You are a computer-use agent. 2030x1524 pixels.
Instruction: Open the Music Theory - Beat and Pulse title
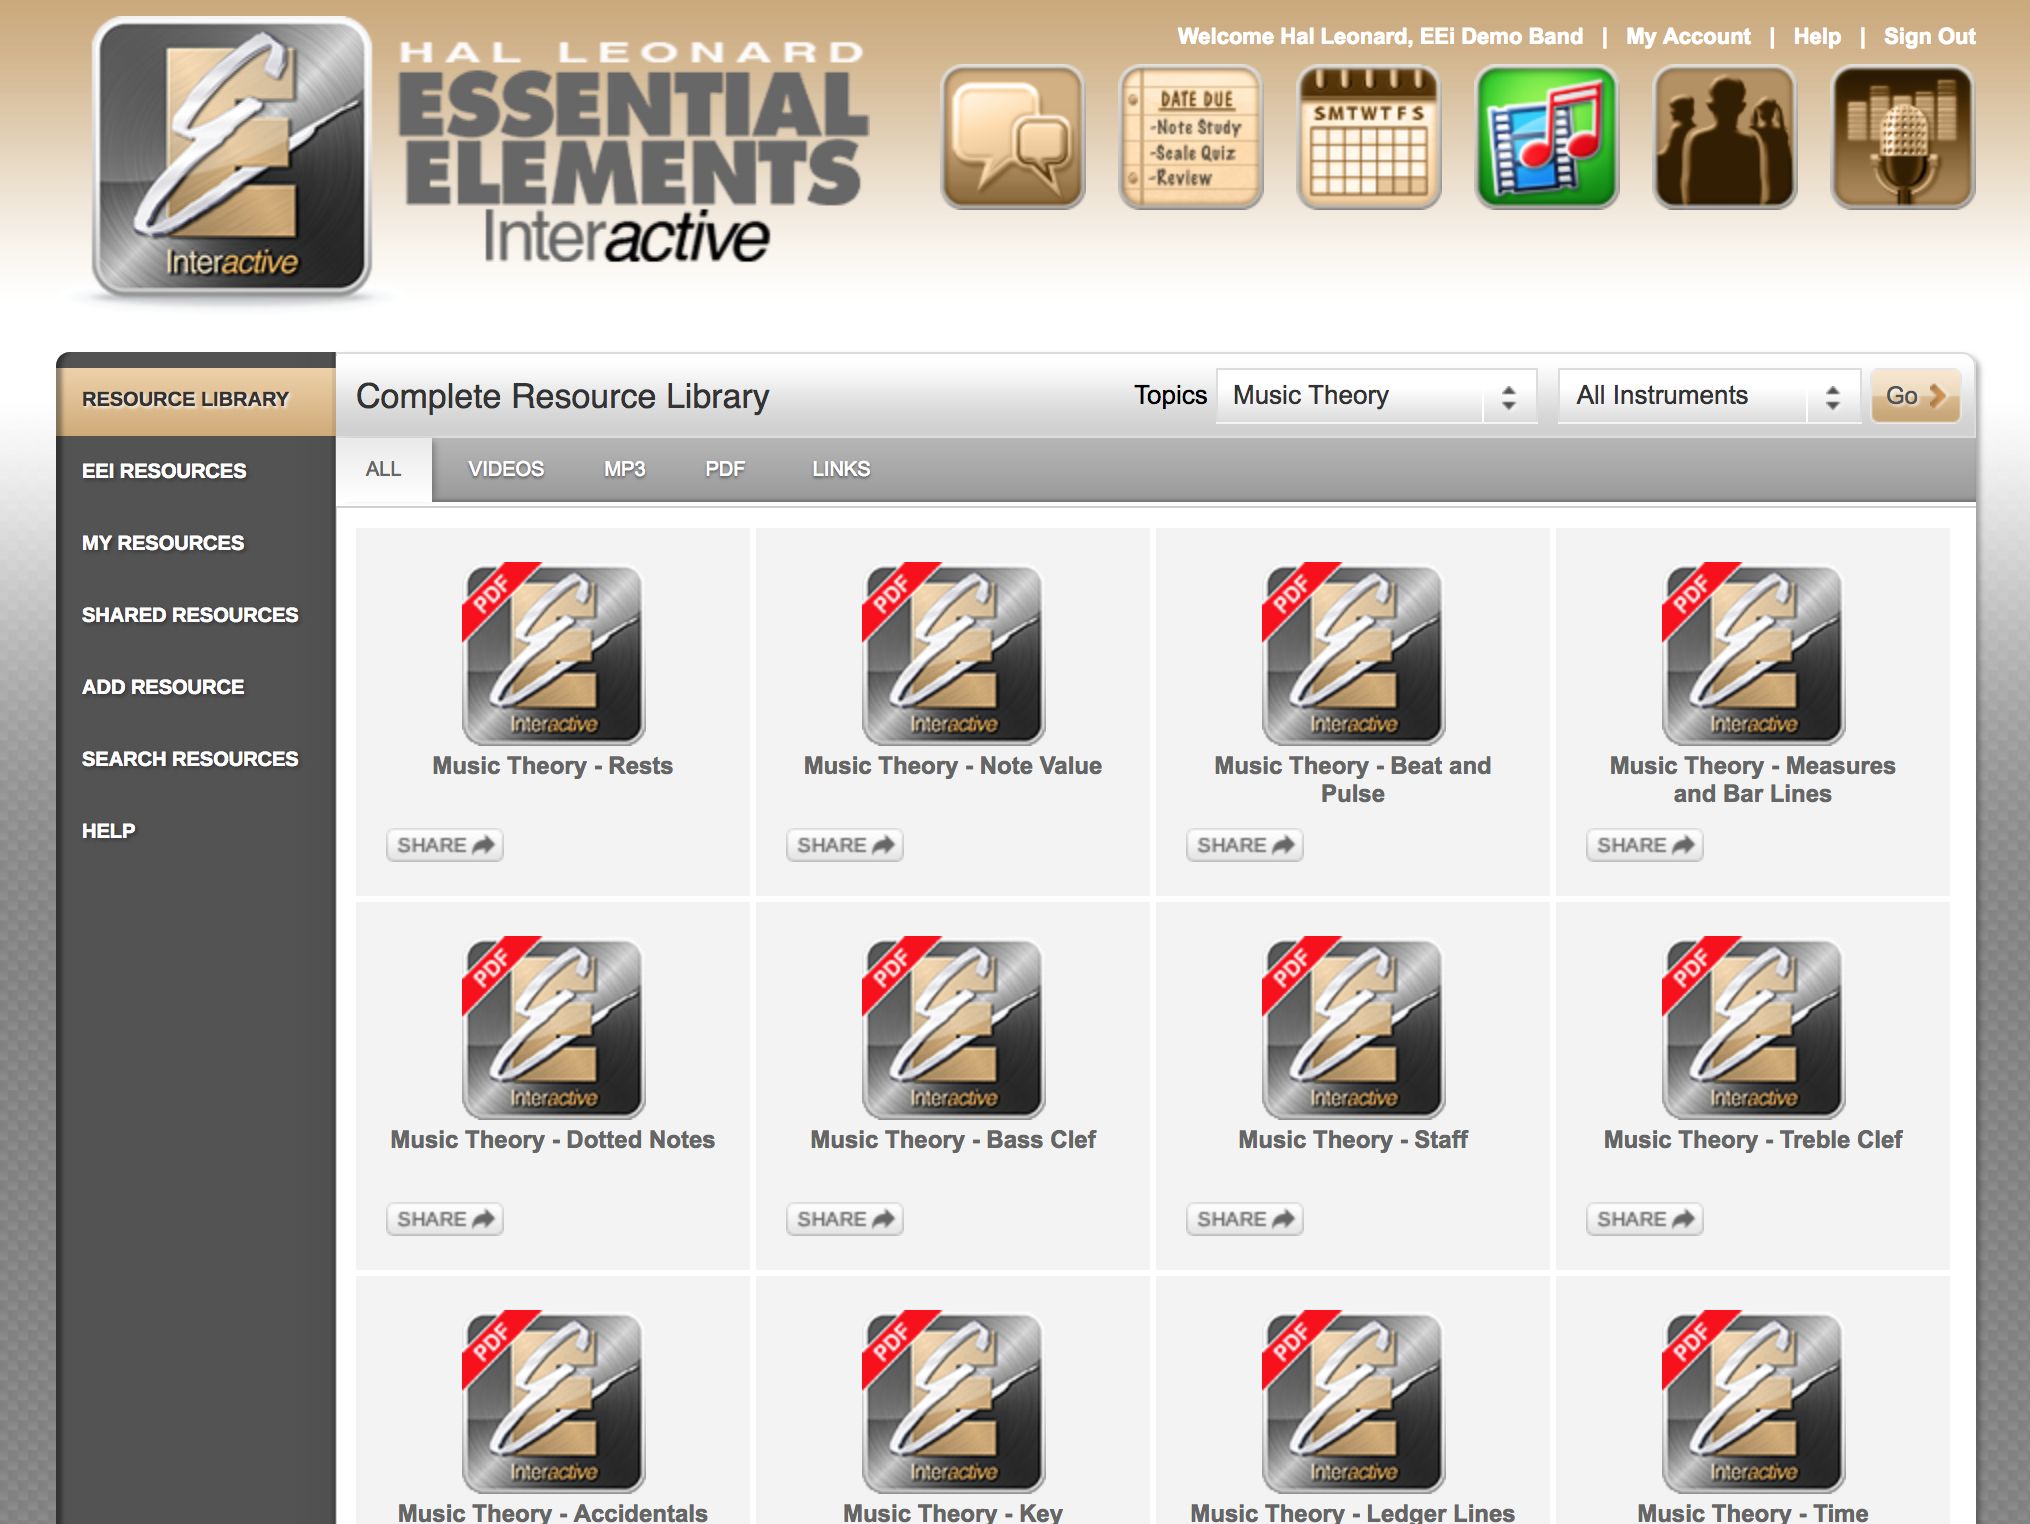1353,780
